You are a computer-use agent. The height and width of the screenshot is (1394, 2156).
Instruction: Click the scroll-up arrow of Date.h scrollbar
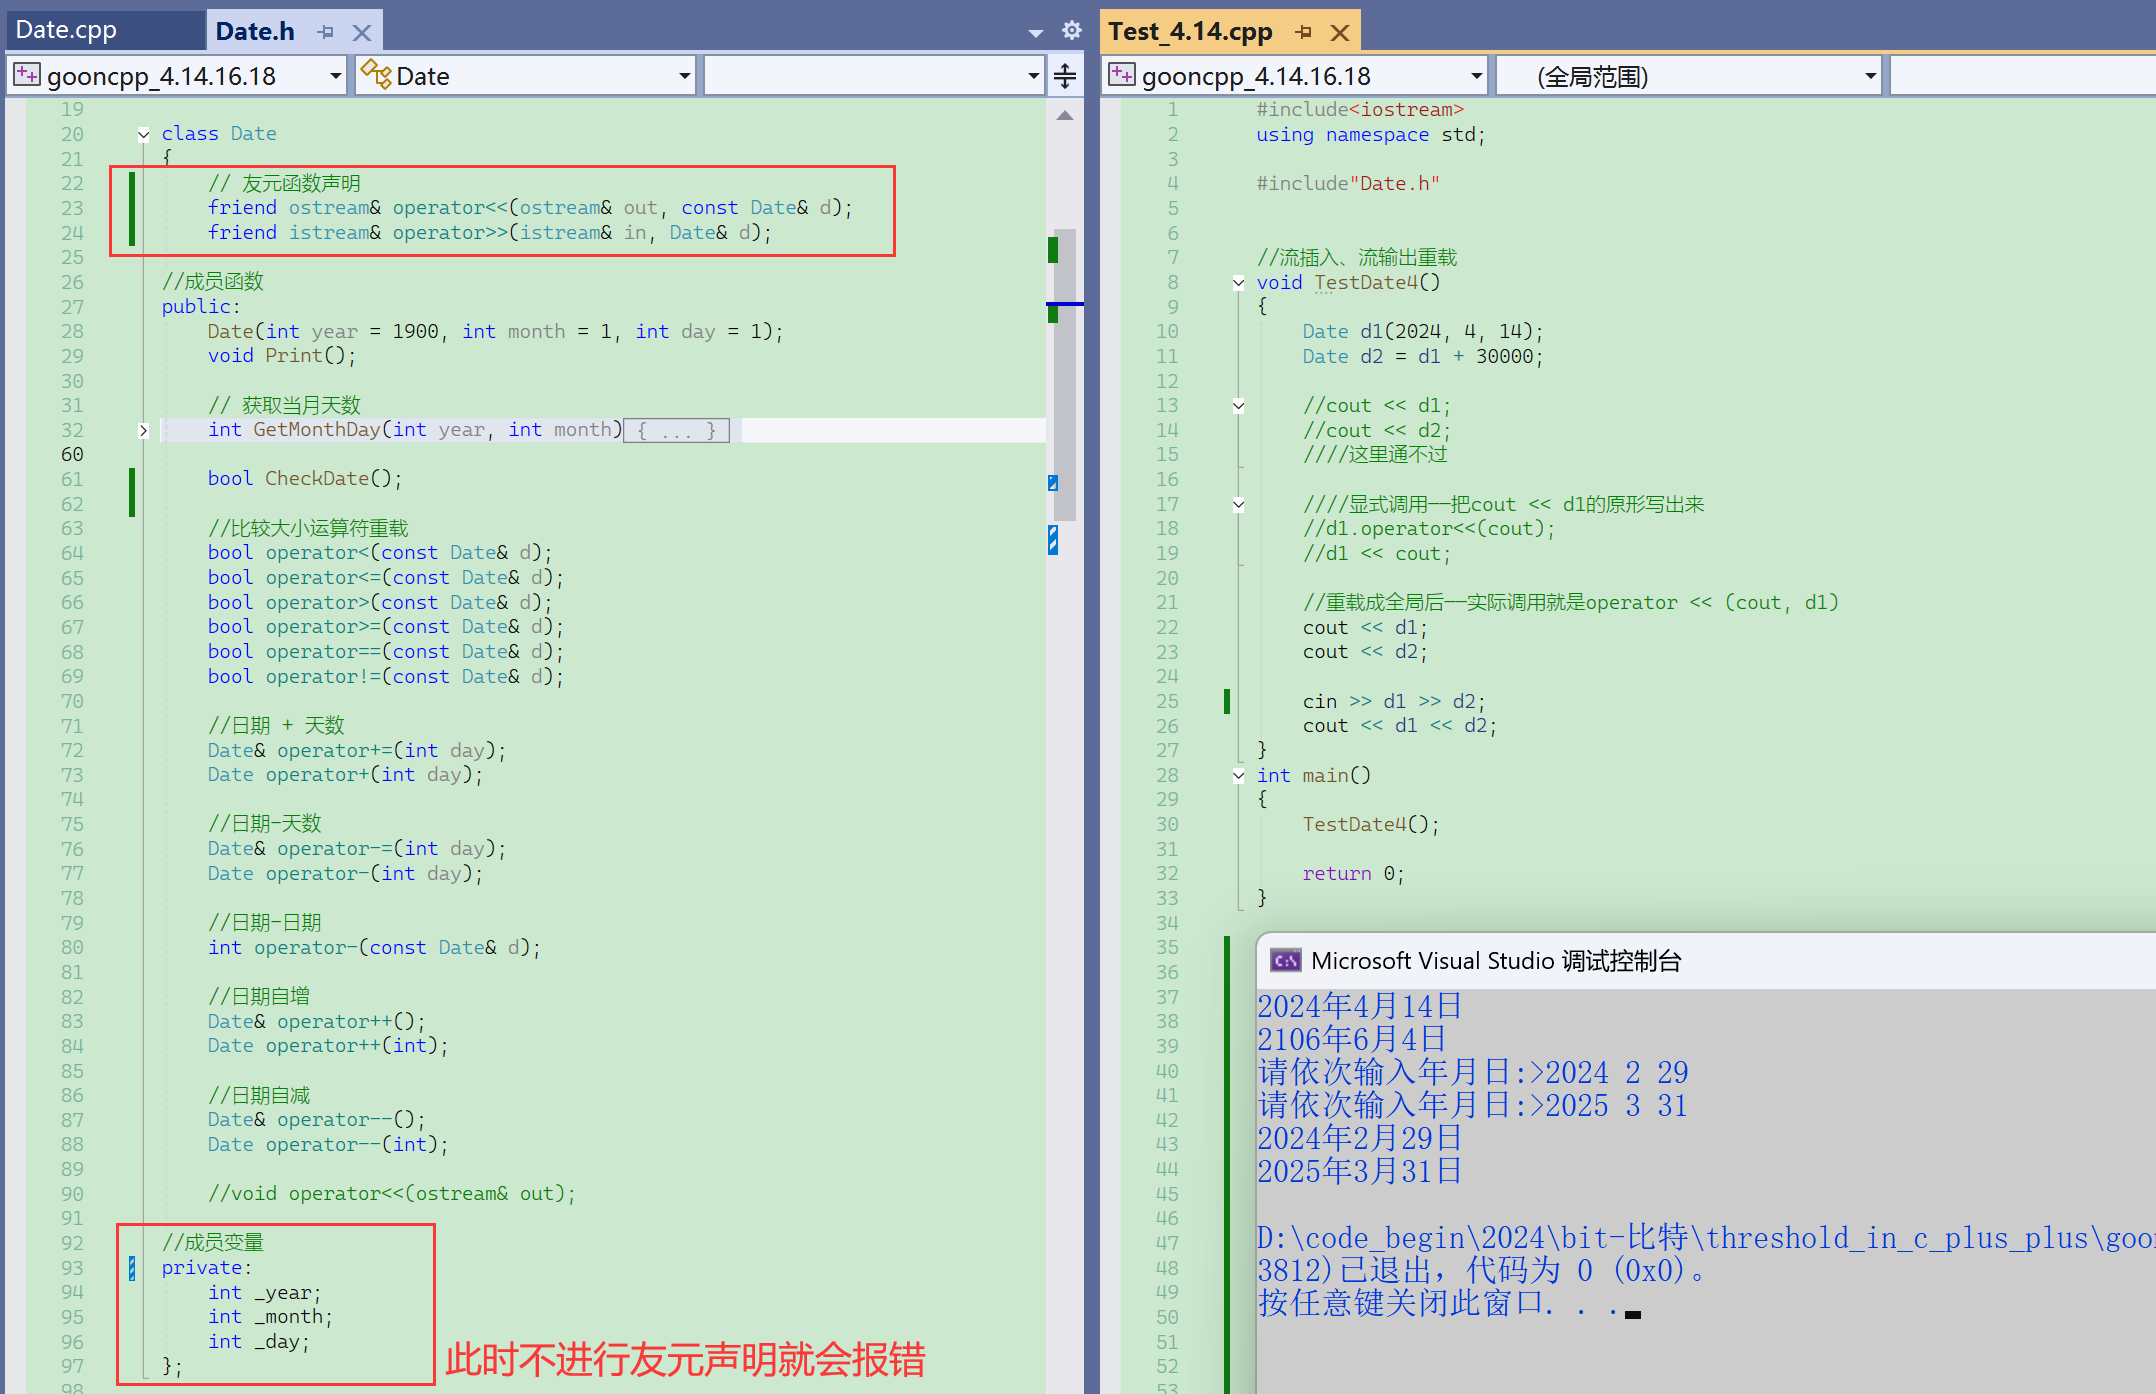tap(1065, 116)
